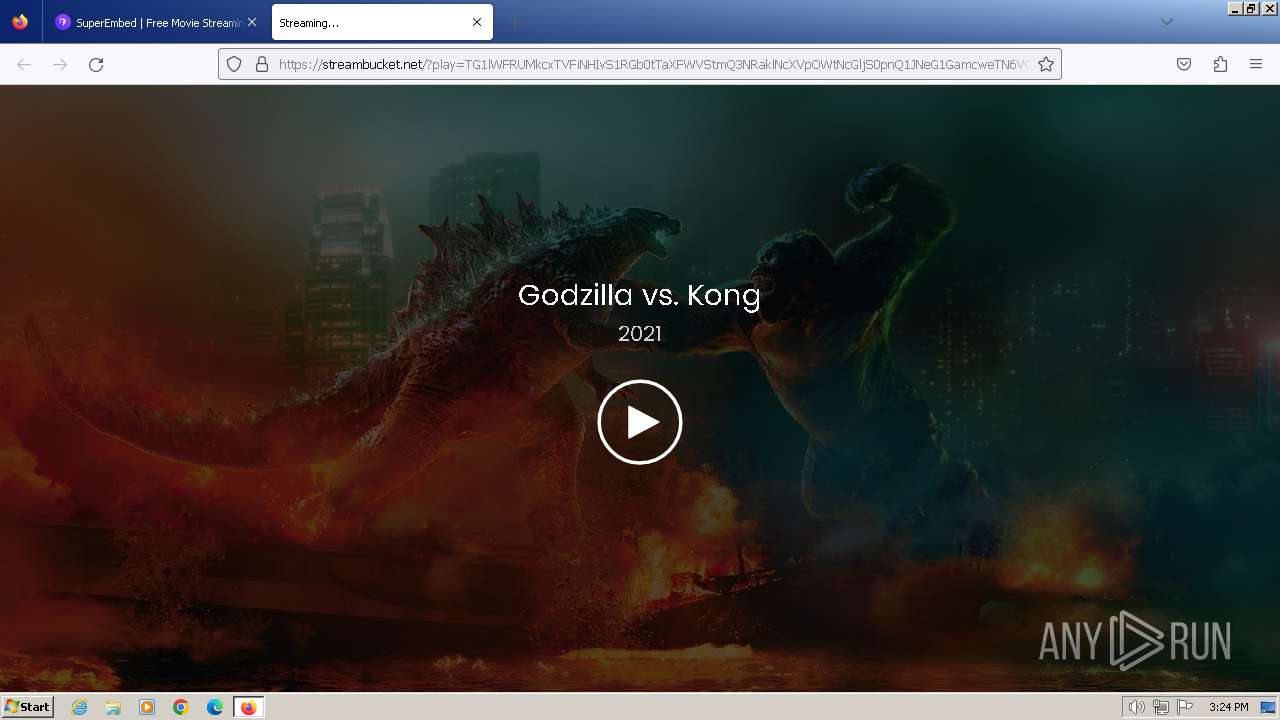Open File Explorer from taskbar
This screenshot has height=720, width=1280.
(113, 707)
